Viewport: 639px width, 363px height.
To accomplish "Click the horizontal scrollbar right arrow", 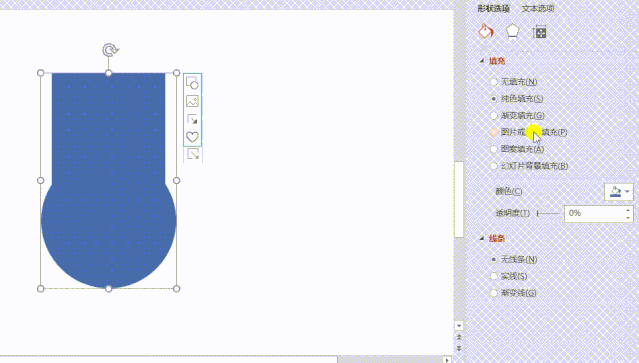I will (x=447, y=360).
